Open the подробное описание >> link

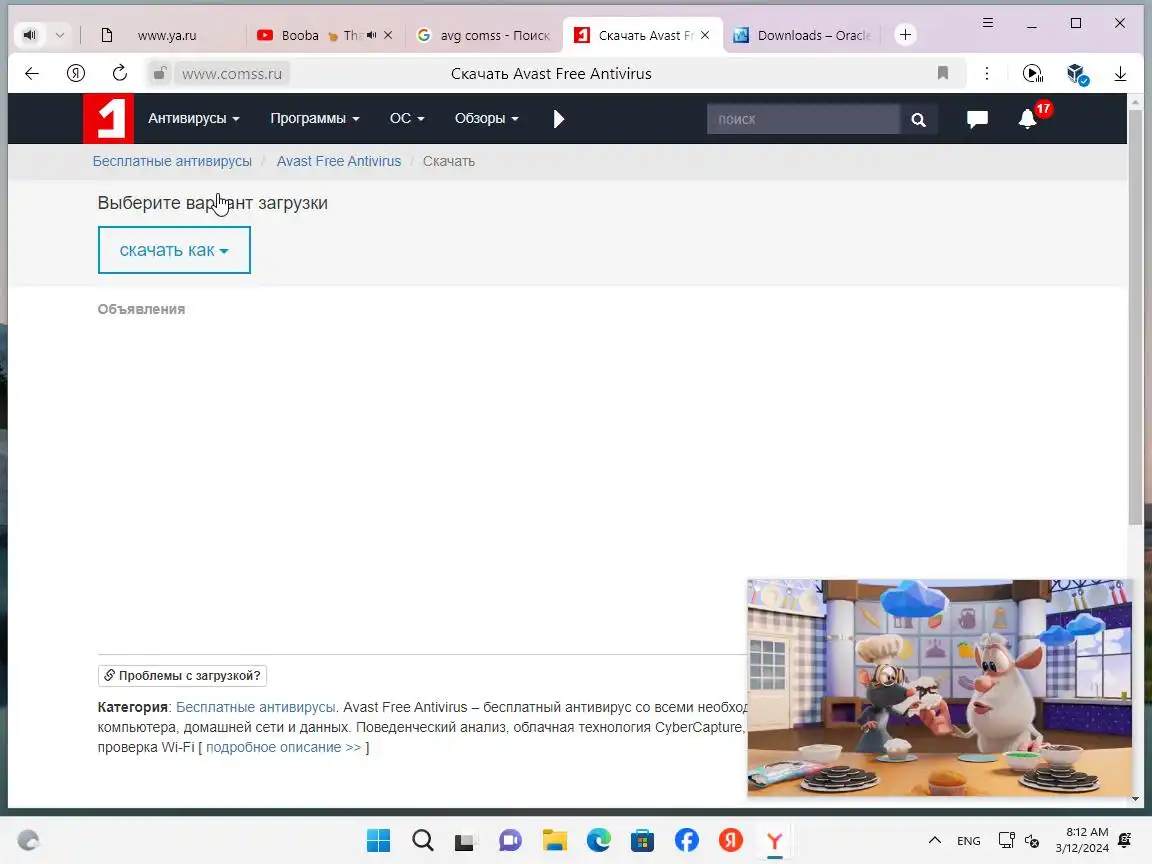pyautogui.click(x=284, y=747)
